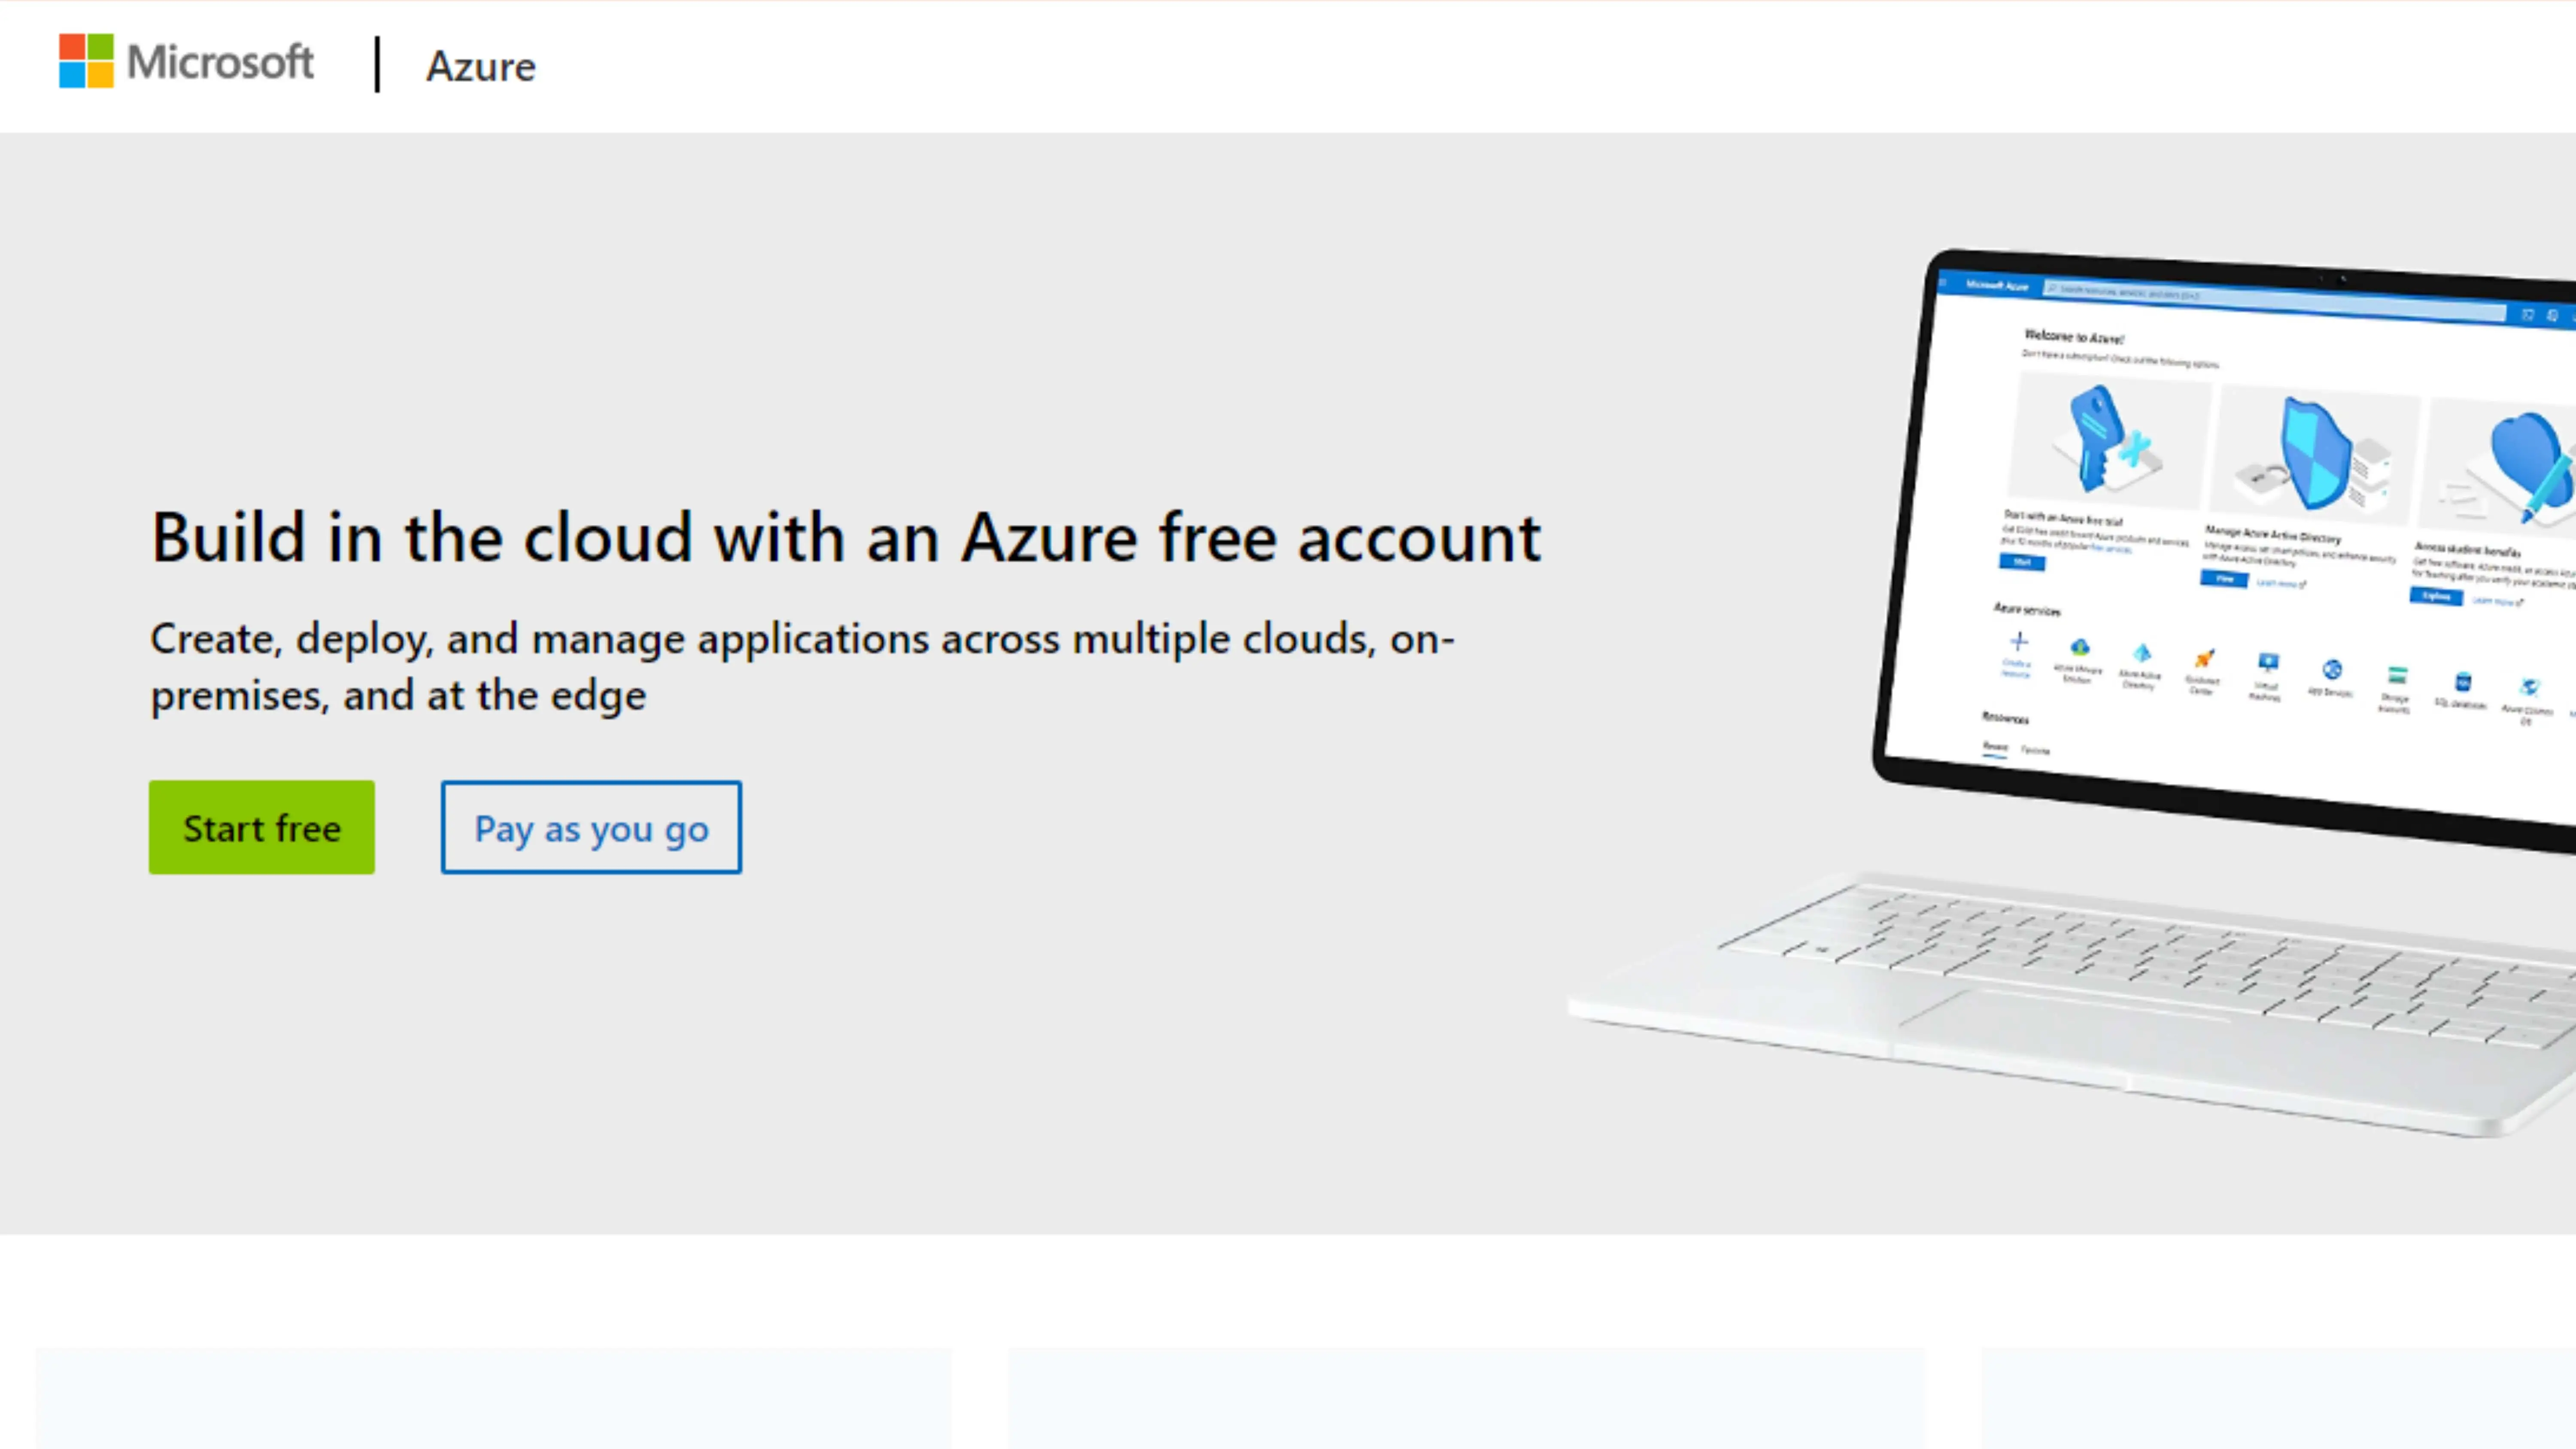2576x1449 pixels.
Task: Click the search bar in laptop portal
Action: coord(2274,301)
